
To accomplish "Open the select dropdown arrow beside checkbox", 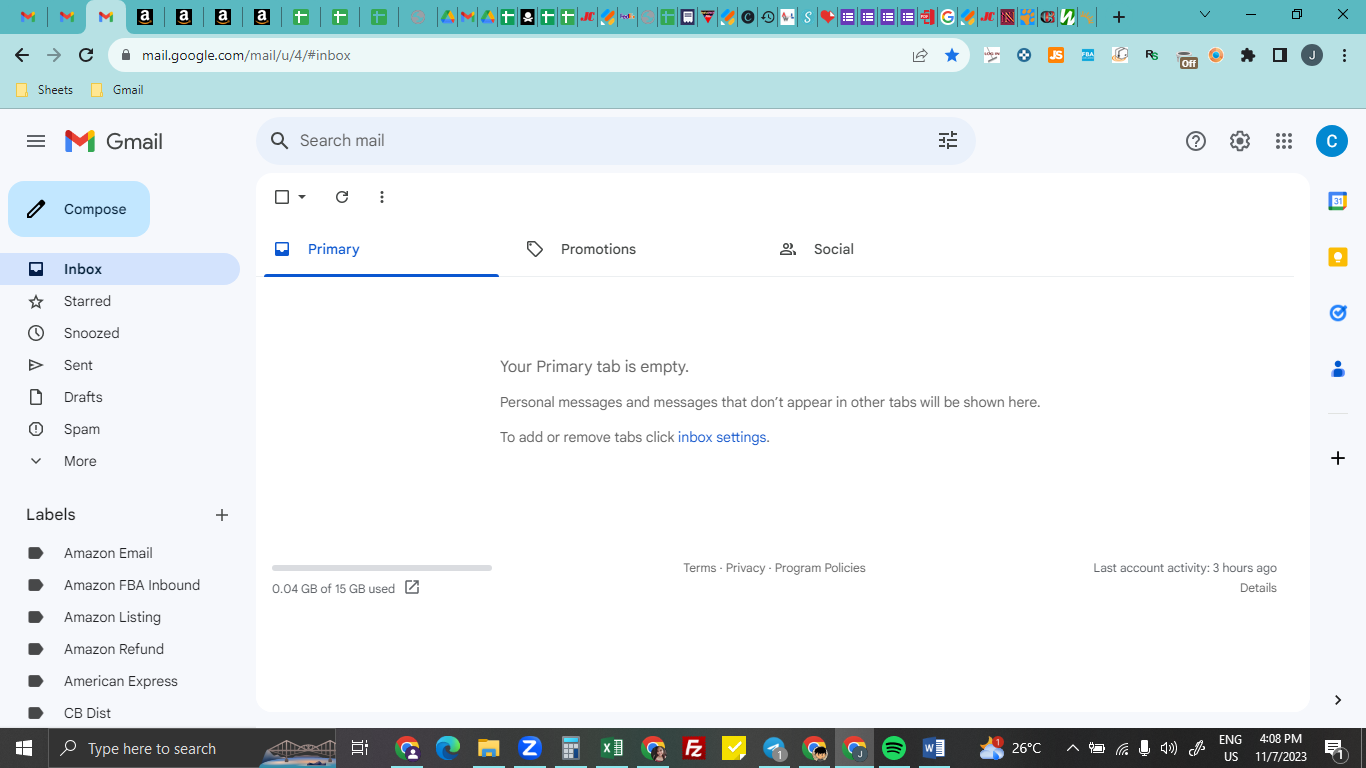I will tap(302, 197).
